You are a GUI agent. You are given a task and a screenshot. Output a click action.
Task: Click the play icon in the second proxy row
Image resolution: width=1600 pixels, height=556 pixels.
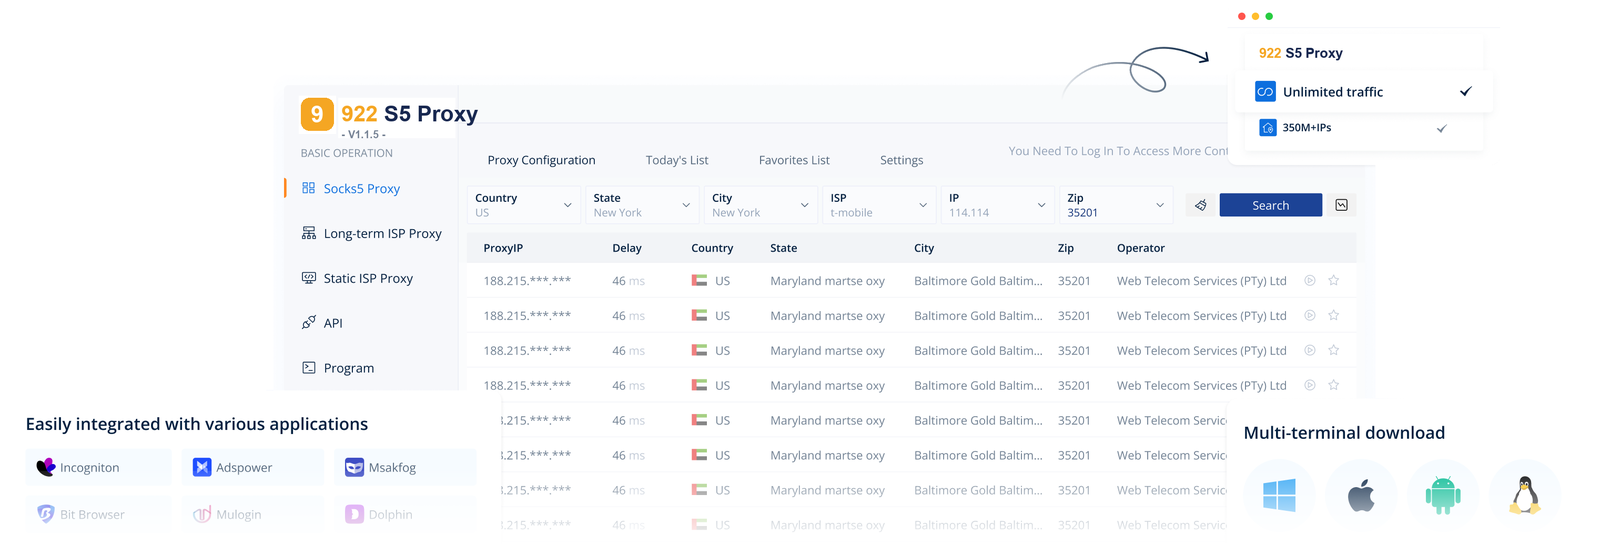1309,316
